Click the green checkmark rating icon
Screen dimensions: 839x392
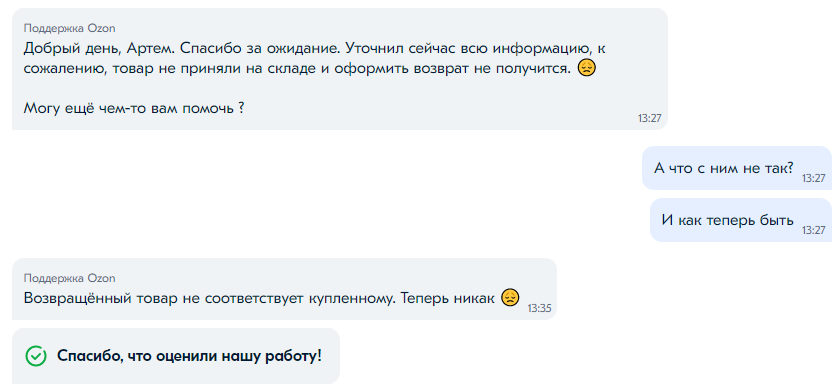tap(36, 356)
